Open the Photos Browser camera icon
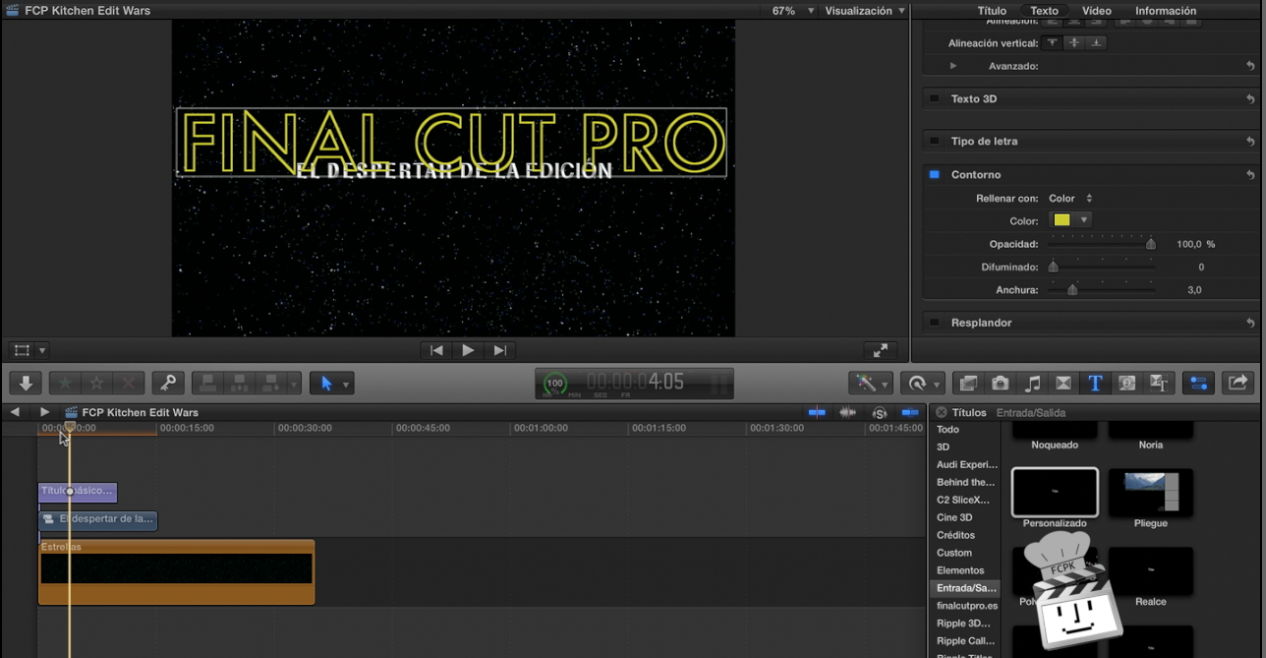1266x658 pixels. [1000, 383]
